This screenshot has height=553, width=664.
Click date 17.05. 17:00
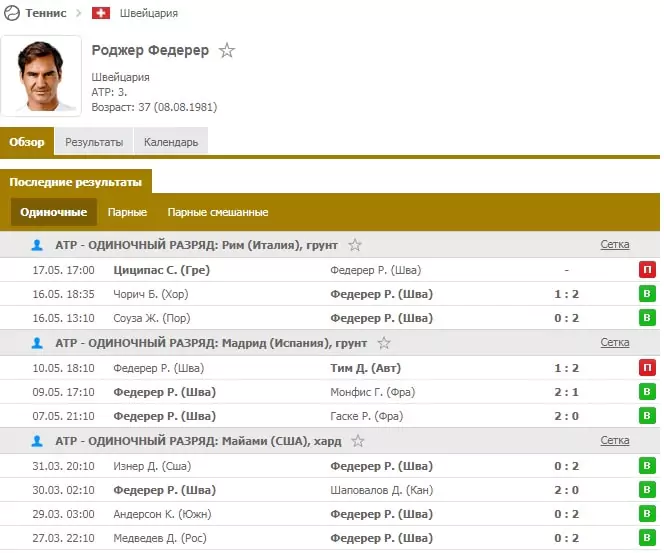pos(64,270)
